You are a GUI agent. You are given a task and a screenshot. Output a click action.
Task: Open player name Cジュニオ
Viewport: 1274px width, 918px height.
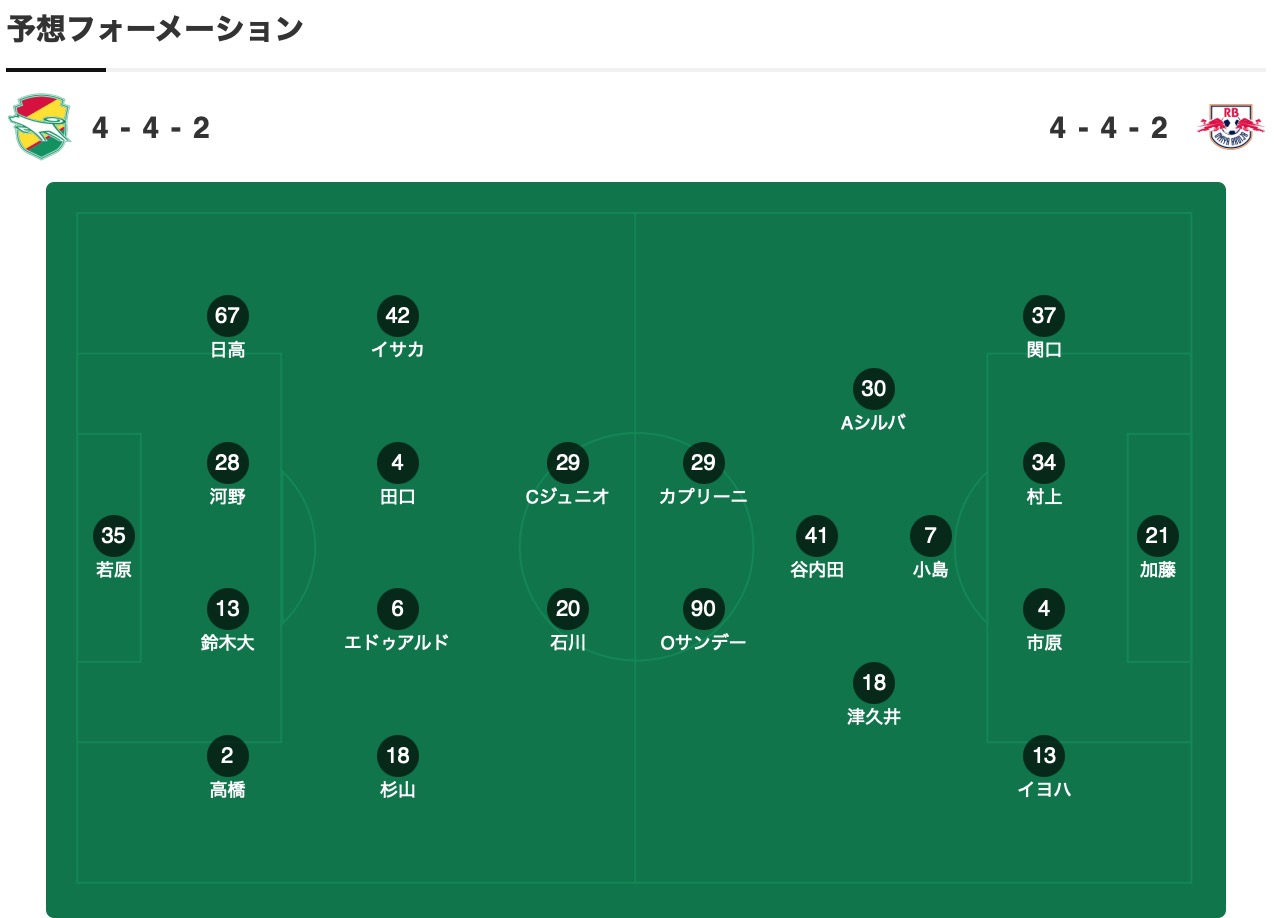click(568, 496)
